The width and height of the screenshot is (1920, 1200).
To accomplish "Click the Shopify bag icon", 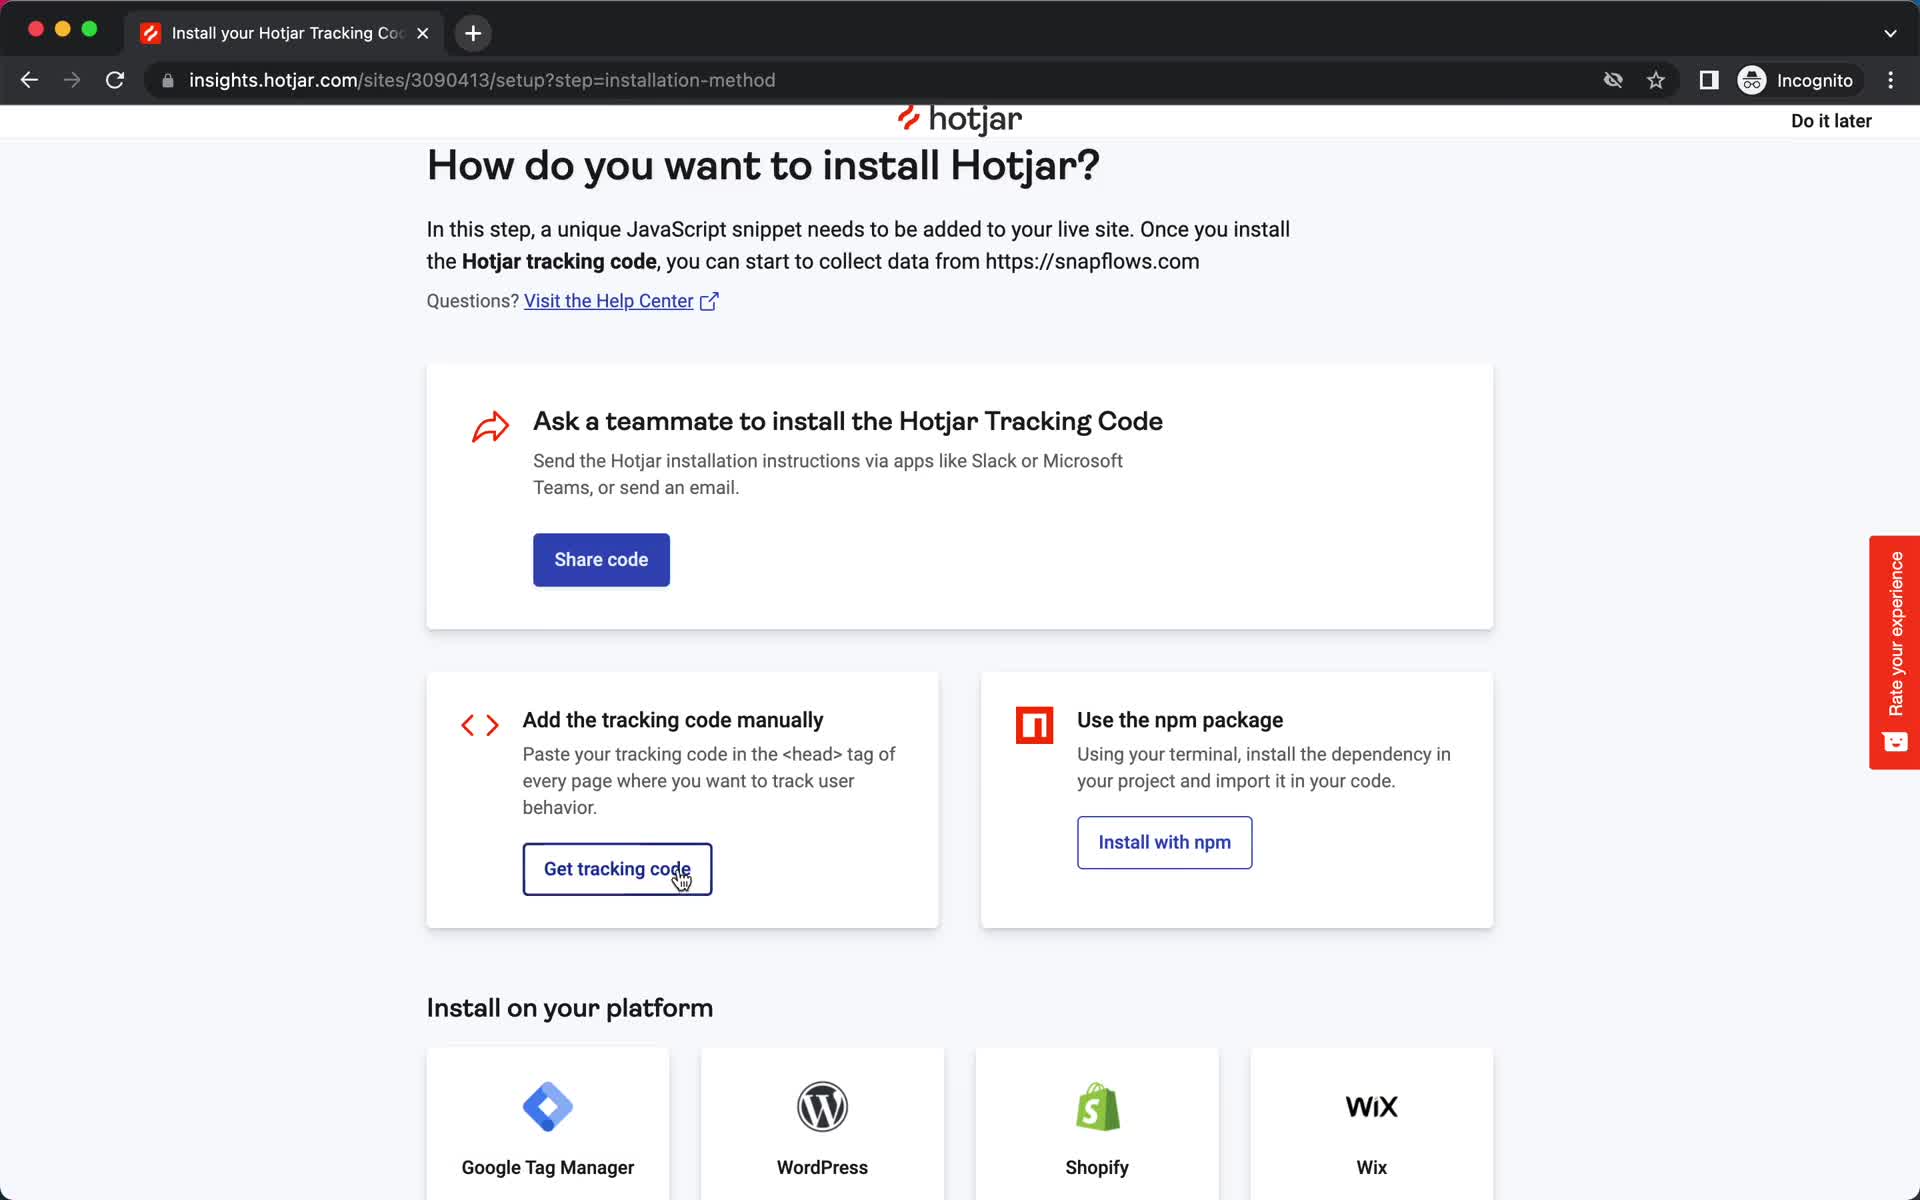I will click(x=1098, y=1106).
